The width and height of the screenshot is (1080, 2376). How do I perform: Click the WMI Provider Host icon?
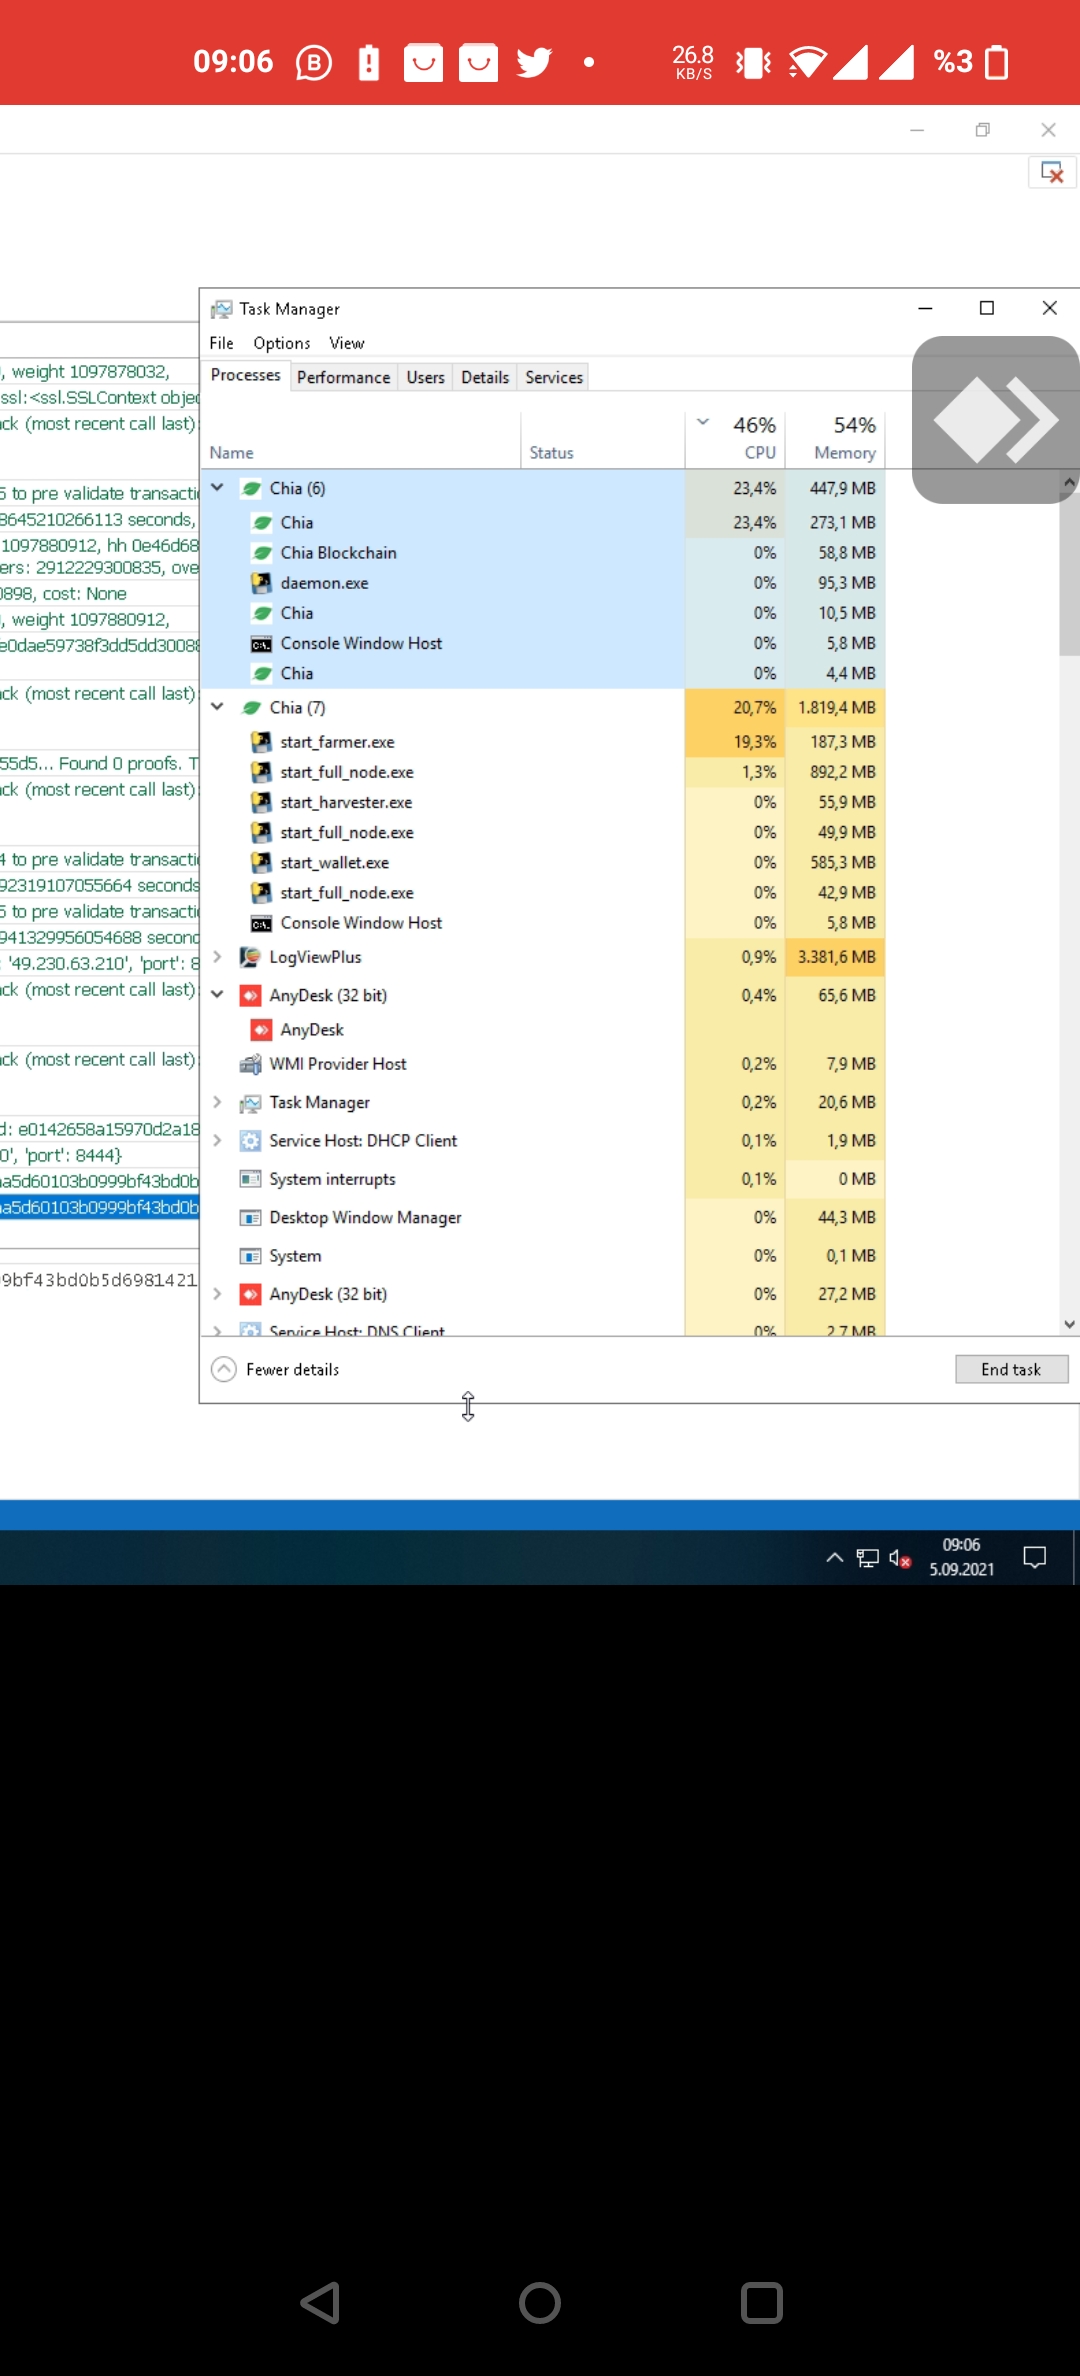(x=251, y=1064)
